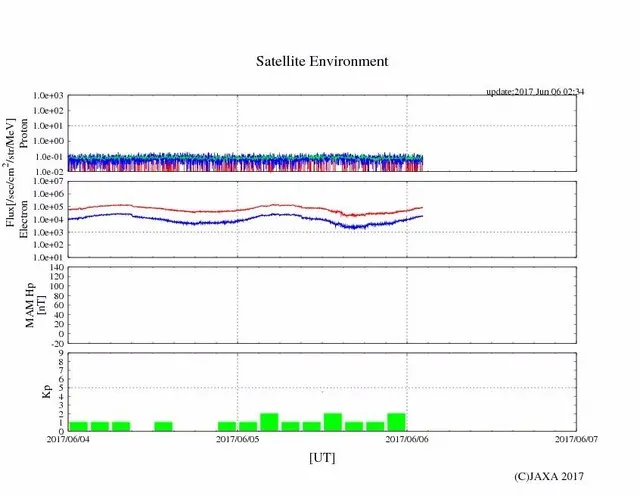Select the "-20" MAM Hp tick label
This screenshot has width=640, height=496.
pyautogui.click(x=57, y=343)
